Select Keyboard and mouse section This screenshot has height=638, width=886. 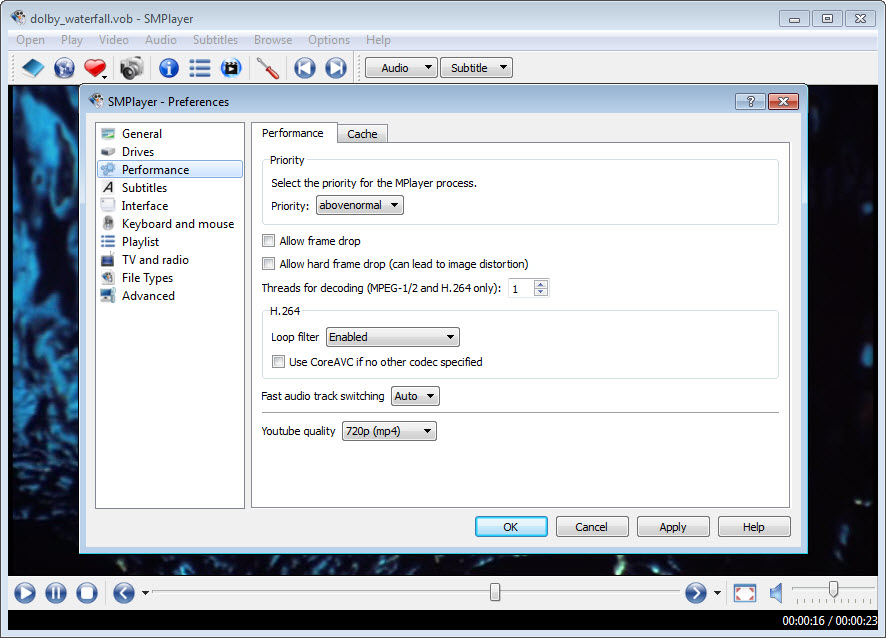pos(170,224)
